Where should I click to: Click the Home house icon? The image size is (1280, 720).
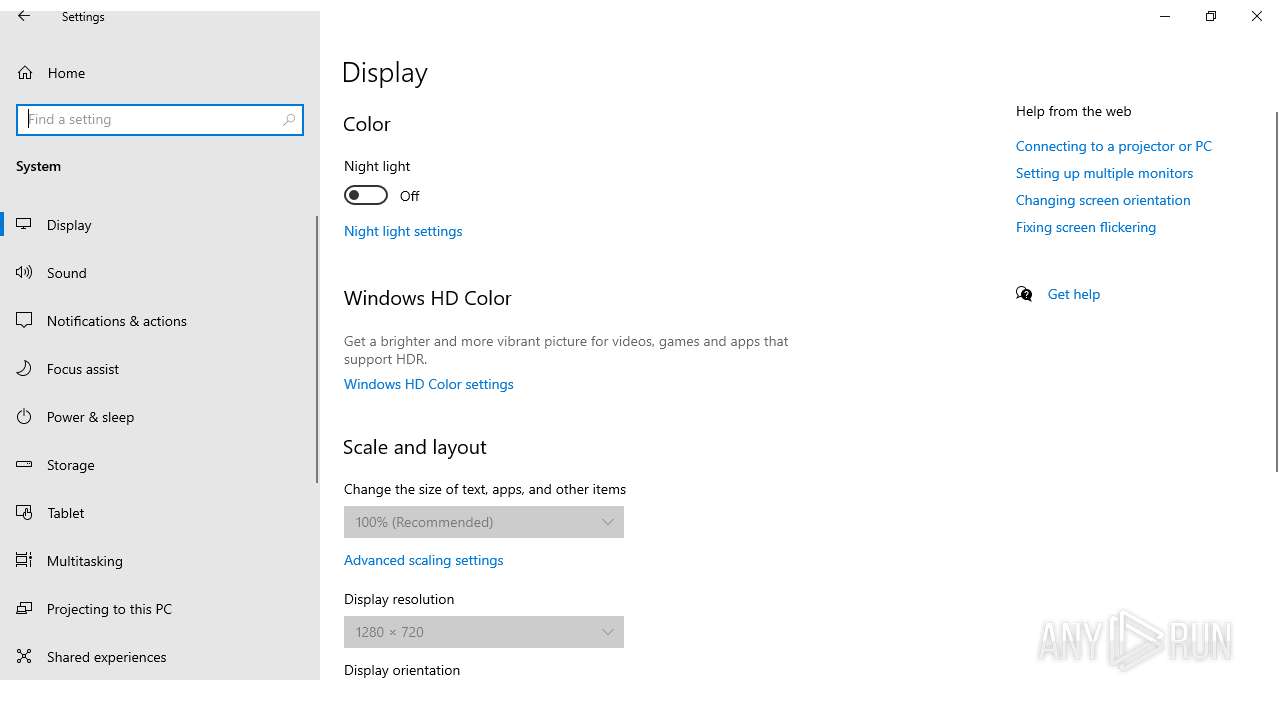[25, 73]
